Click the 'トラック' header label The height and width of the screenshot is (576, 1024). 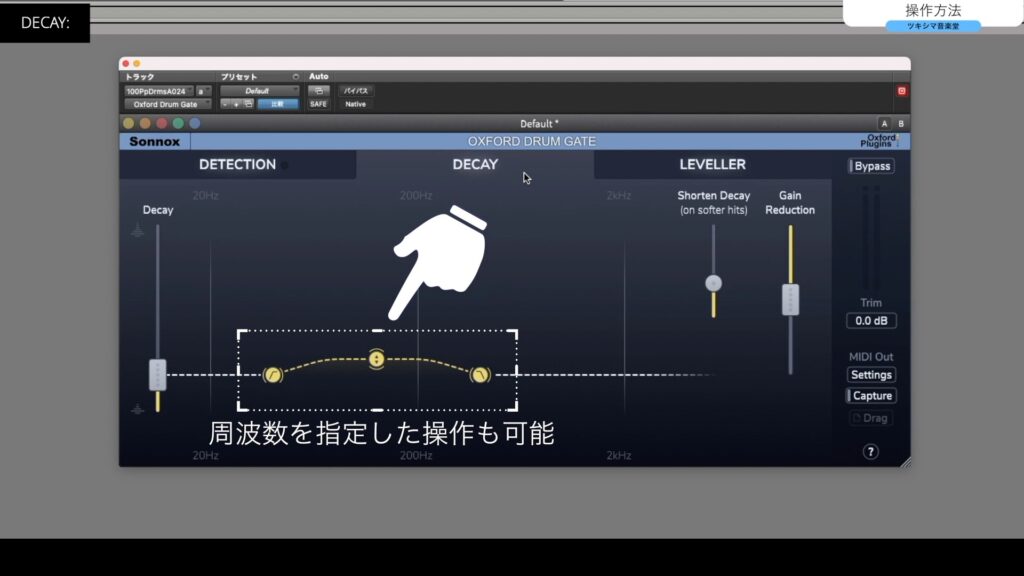[140, 77]
